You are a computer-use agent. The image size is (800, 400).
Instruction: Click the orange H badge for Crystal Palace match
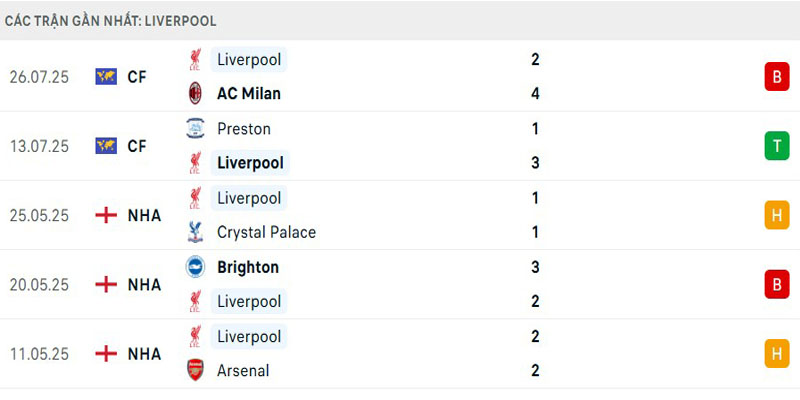coord(776,215)
